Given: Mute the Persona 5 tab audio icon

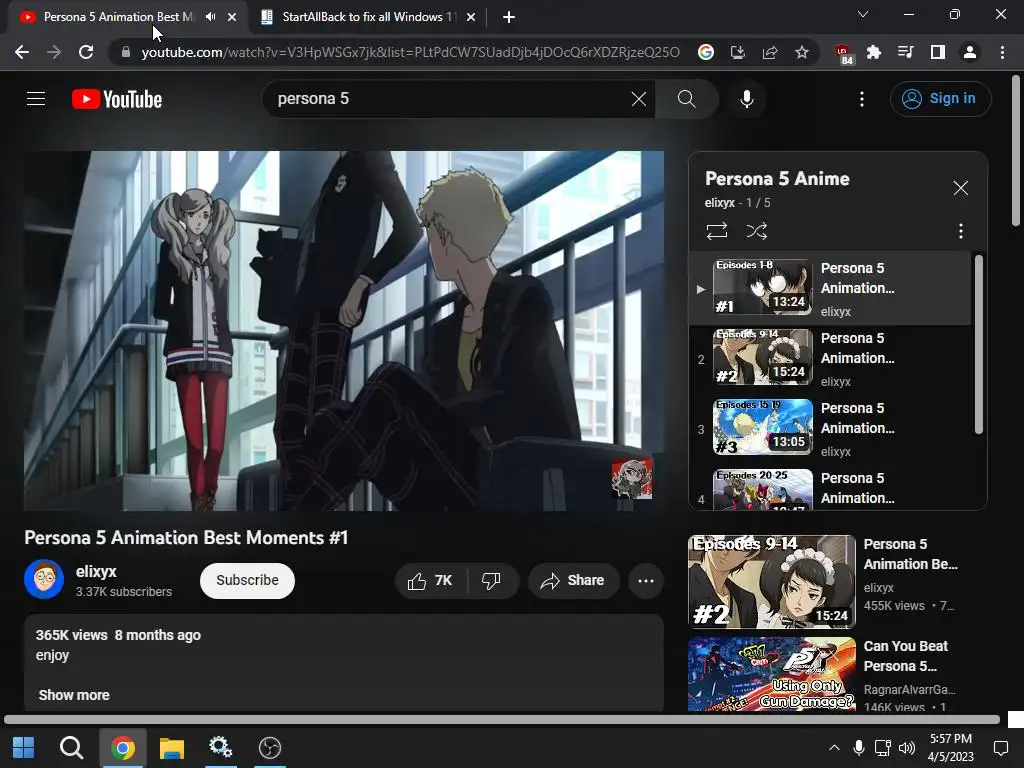Looking at the screenshot, I should click(x=210, y=17).
